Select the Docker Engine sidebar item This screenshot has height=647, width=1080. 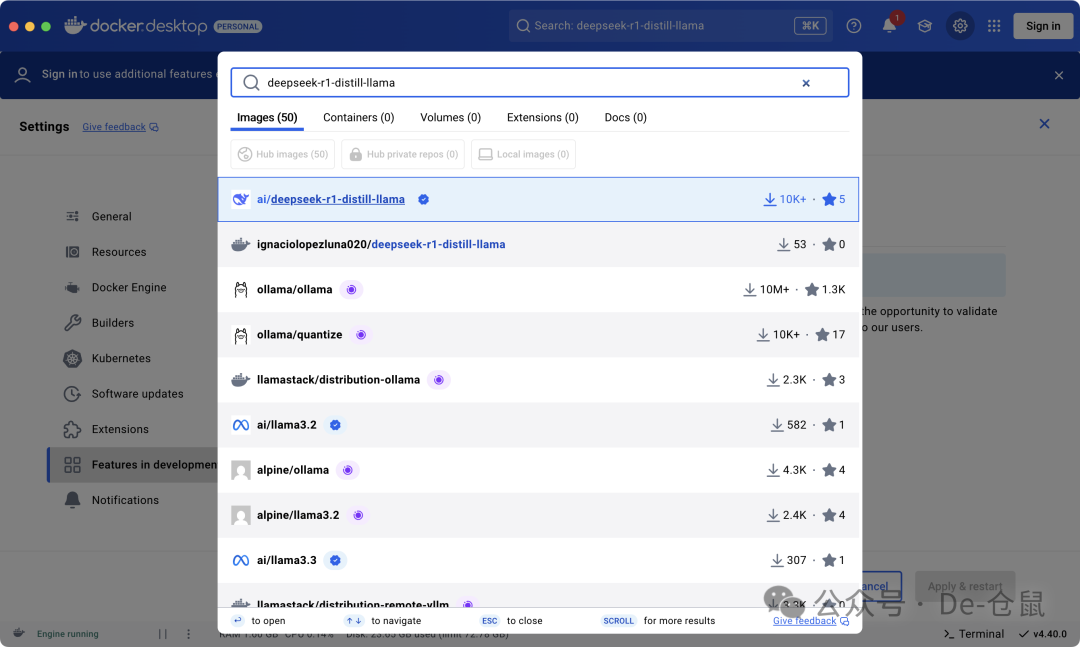pos(119,287)
